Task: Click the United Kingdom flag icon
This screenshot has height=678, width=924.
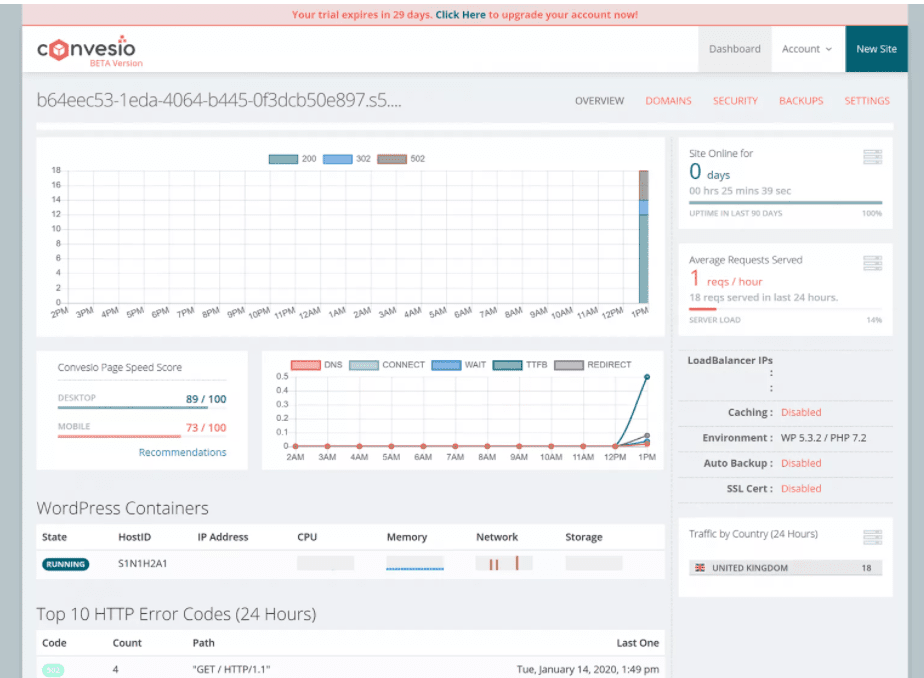Action: (x=700, y=568)
